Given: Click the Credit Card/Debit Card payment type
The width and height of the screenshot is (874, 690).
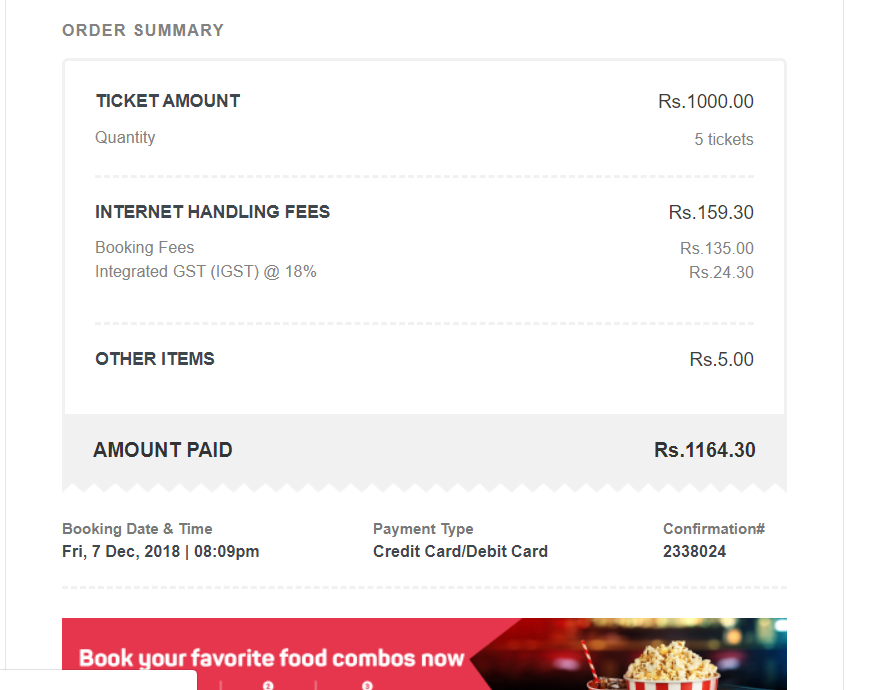Looking at the screenshot, I should (x=460, y=552).
